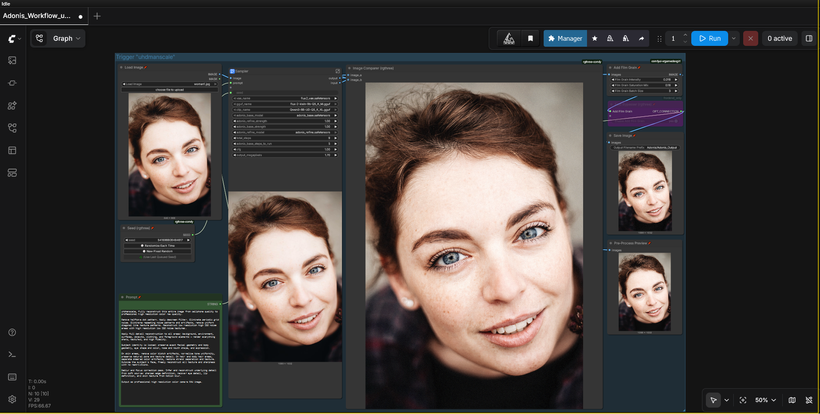The width and height of the screenshot is (820, 414).
Task: Click the Sampler node expand icon
Action: tap(338, 71)
